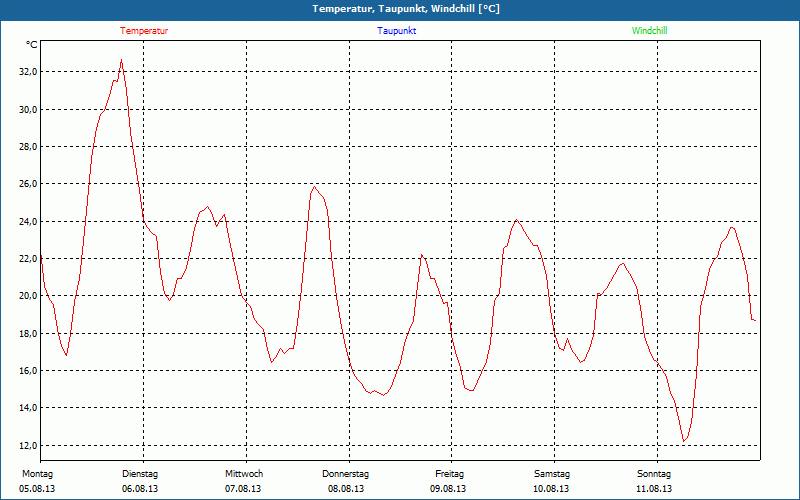Click the 28,0 y-axis value
Viewport: 800px width, 500px height.
click(x=28, y=146)
